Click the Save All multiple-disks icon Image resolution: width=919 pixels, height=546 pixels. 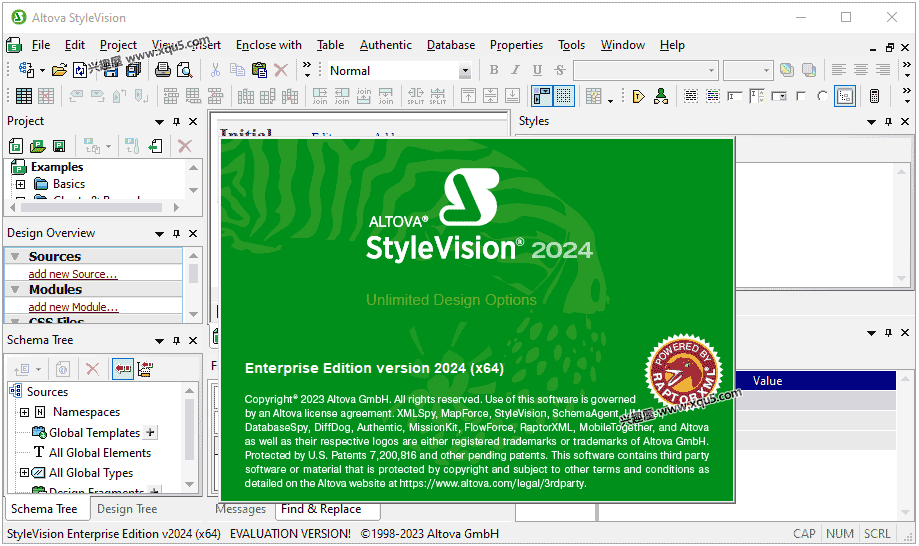click(134, 70)
